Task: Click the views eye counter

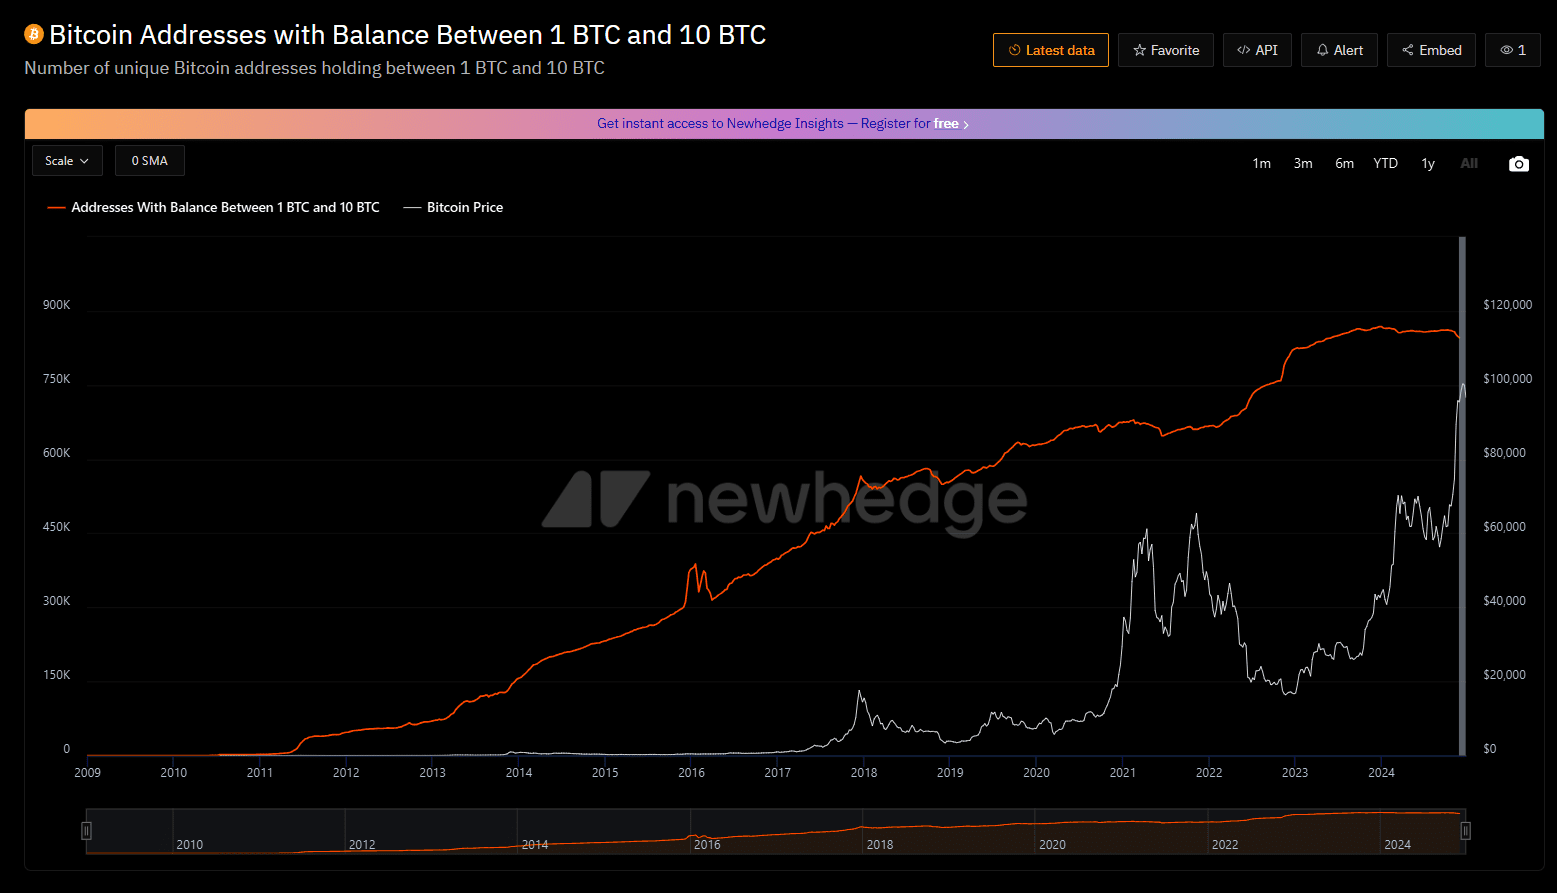Action: [x=1513, y=50]
